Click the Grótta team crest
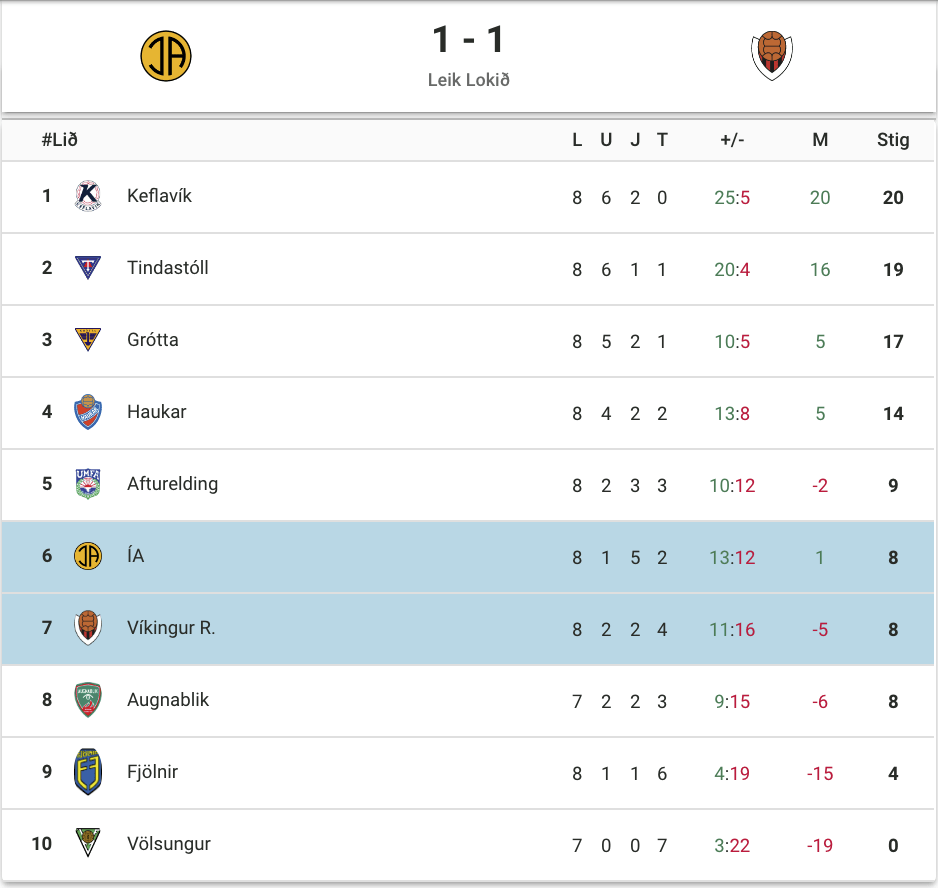The image size is (938, 888). pos(88,339)
